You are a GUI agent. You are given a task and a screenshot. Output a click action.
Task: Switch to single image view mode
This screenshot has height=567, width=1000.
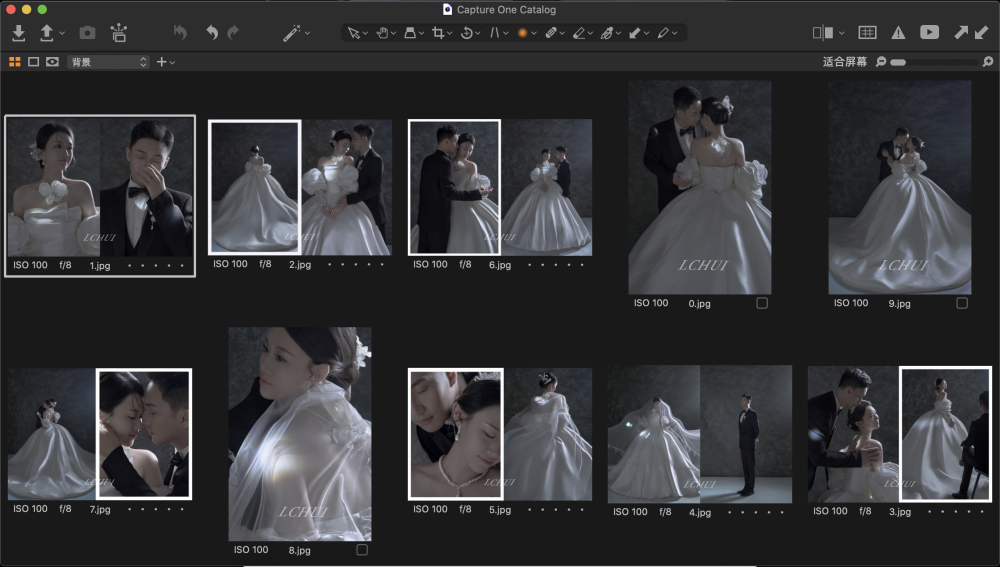[33, 62]
